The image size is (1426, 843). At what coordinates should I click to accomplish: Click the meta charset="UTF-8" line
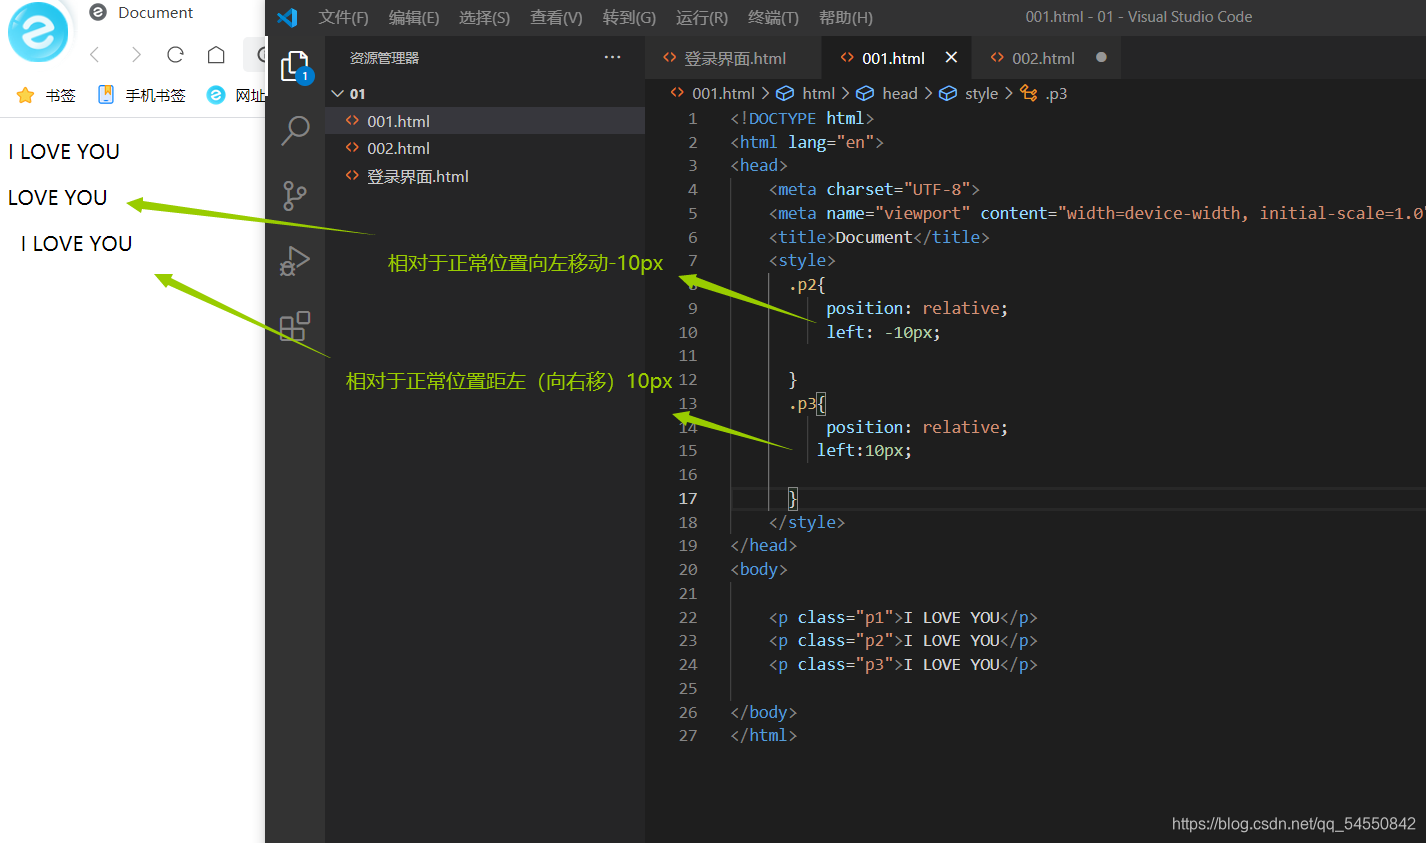pyautogui.click(x=874, y=189)
